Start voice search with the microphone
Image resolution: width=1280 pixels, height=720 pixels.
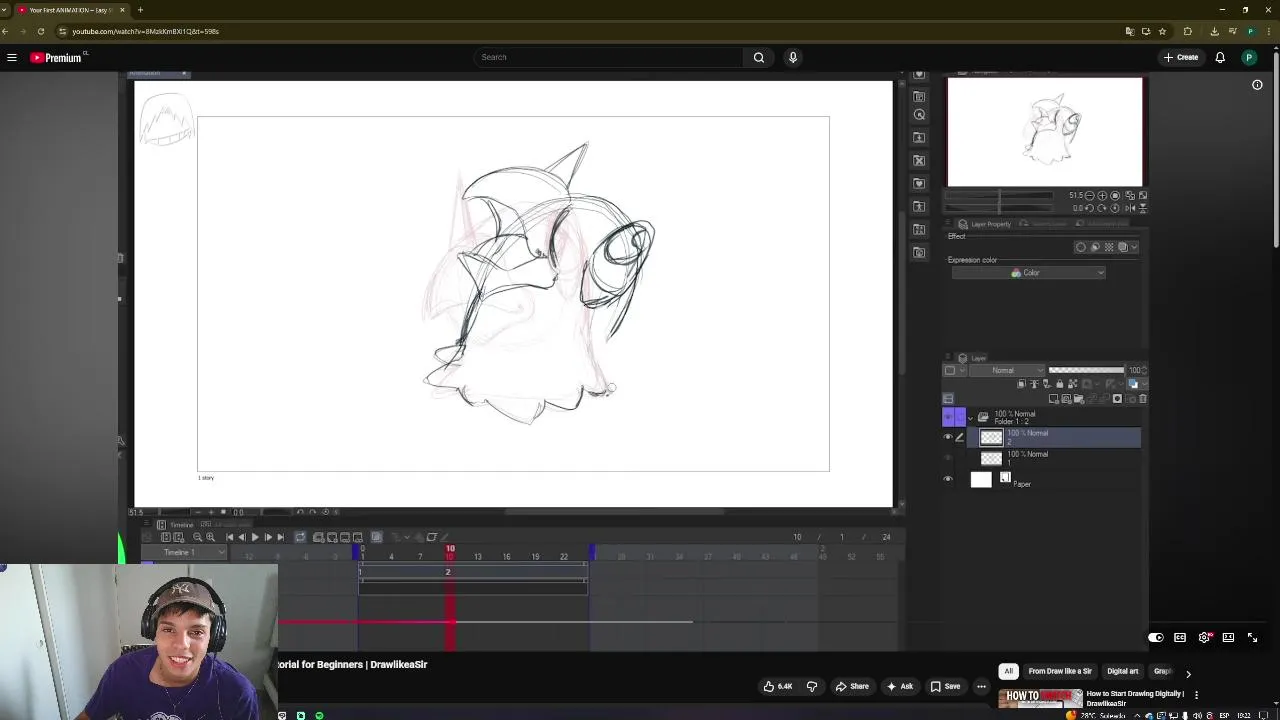[793, 57]
